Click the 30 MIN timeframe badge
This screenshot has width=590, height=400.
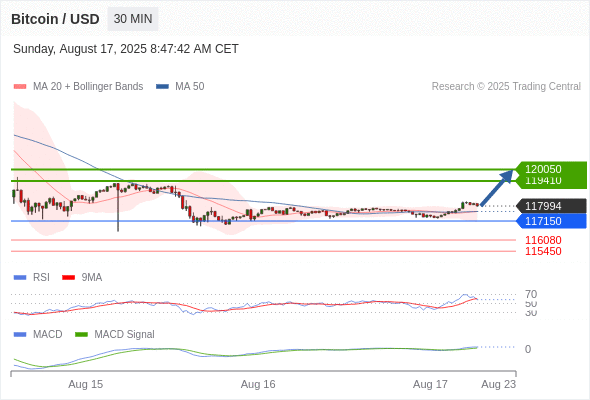(x=133, y=19)
